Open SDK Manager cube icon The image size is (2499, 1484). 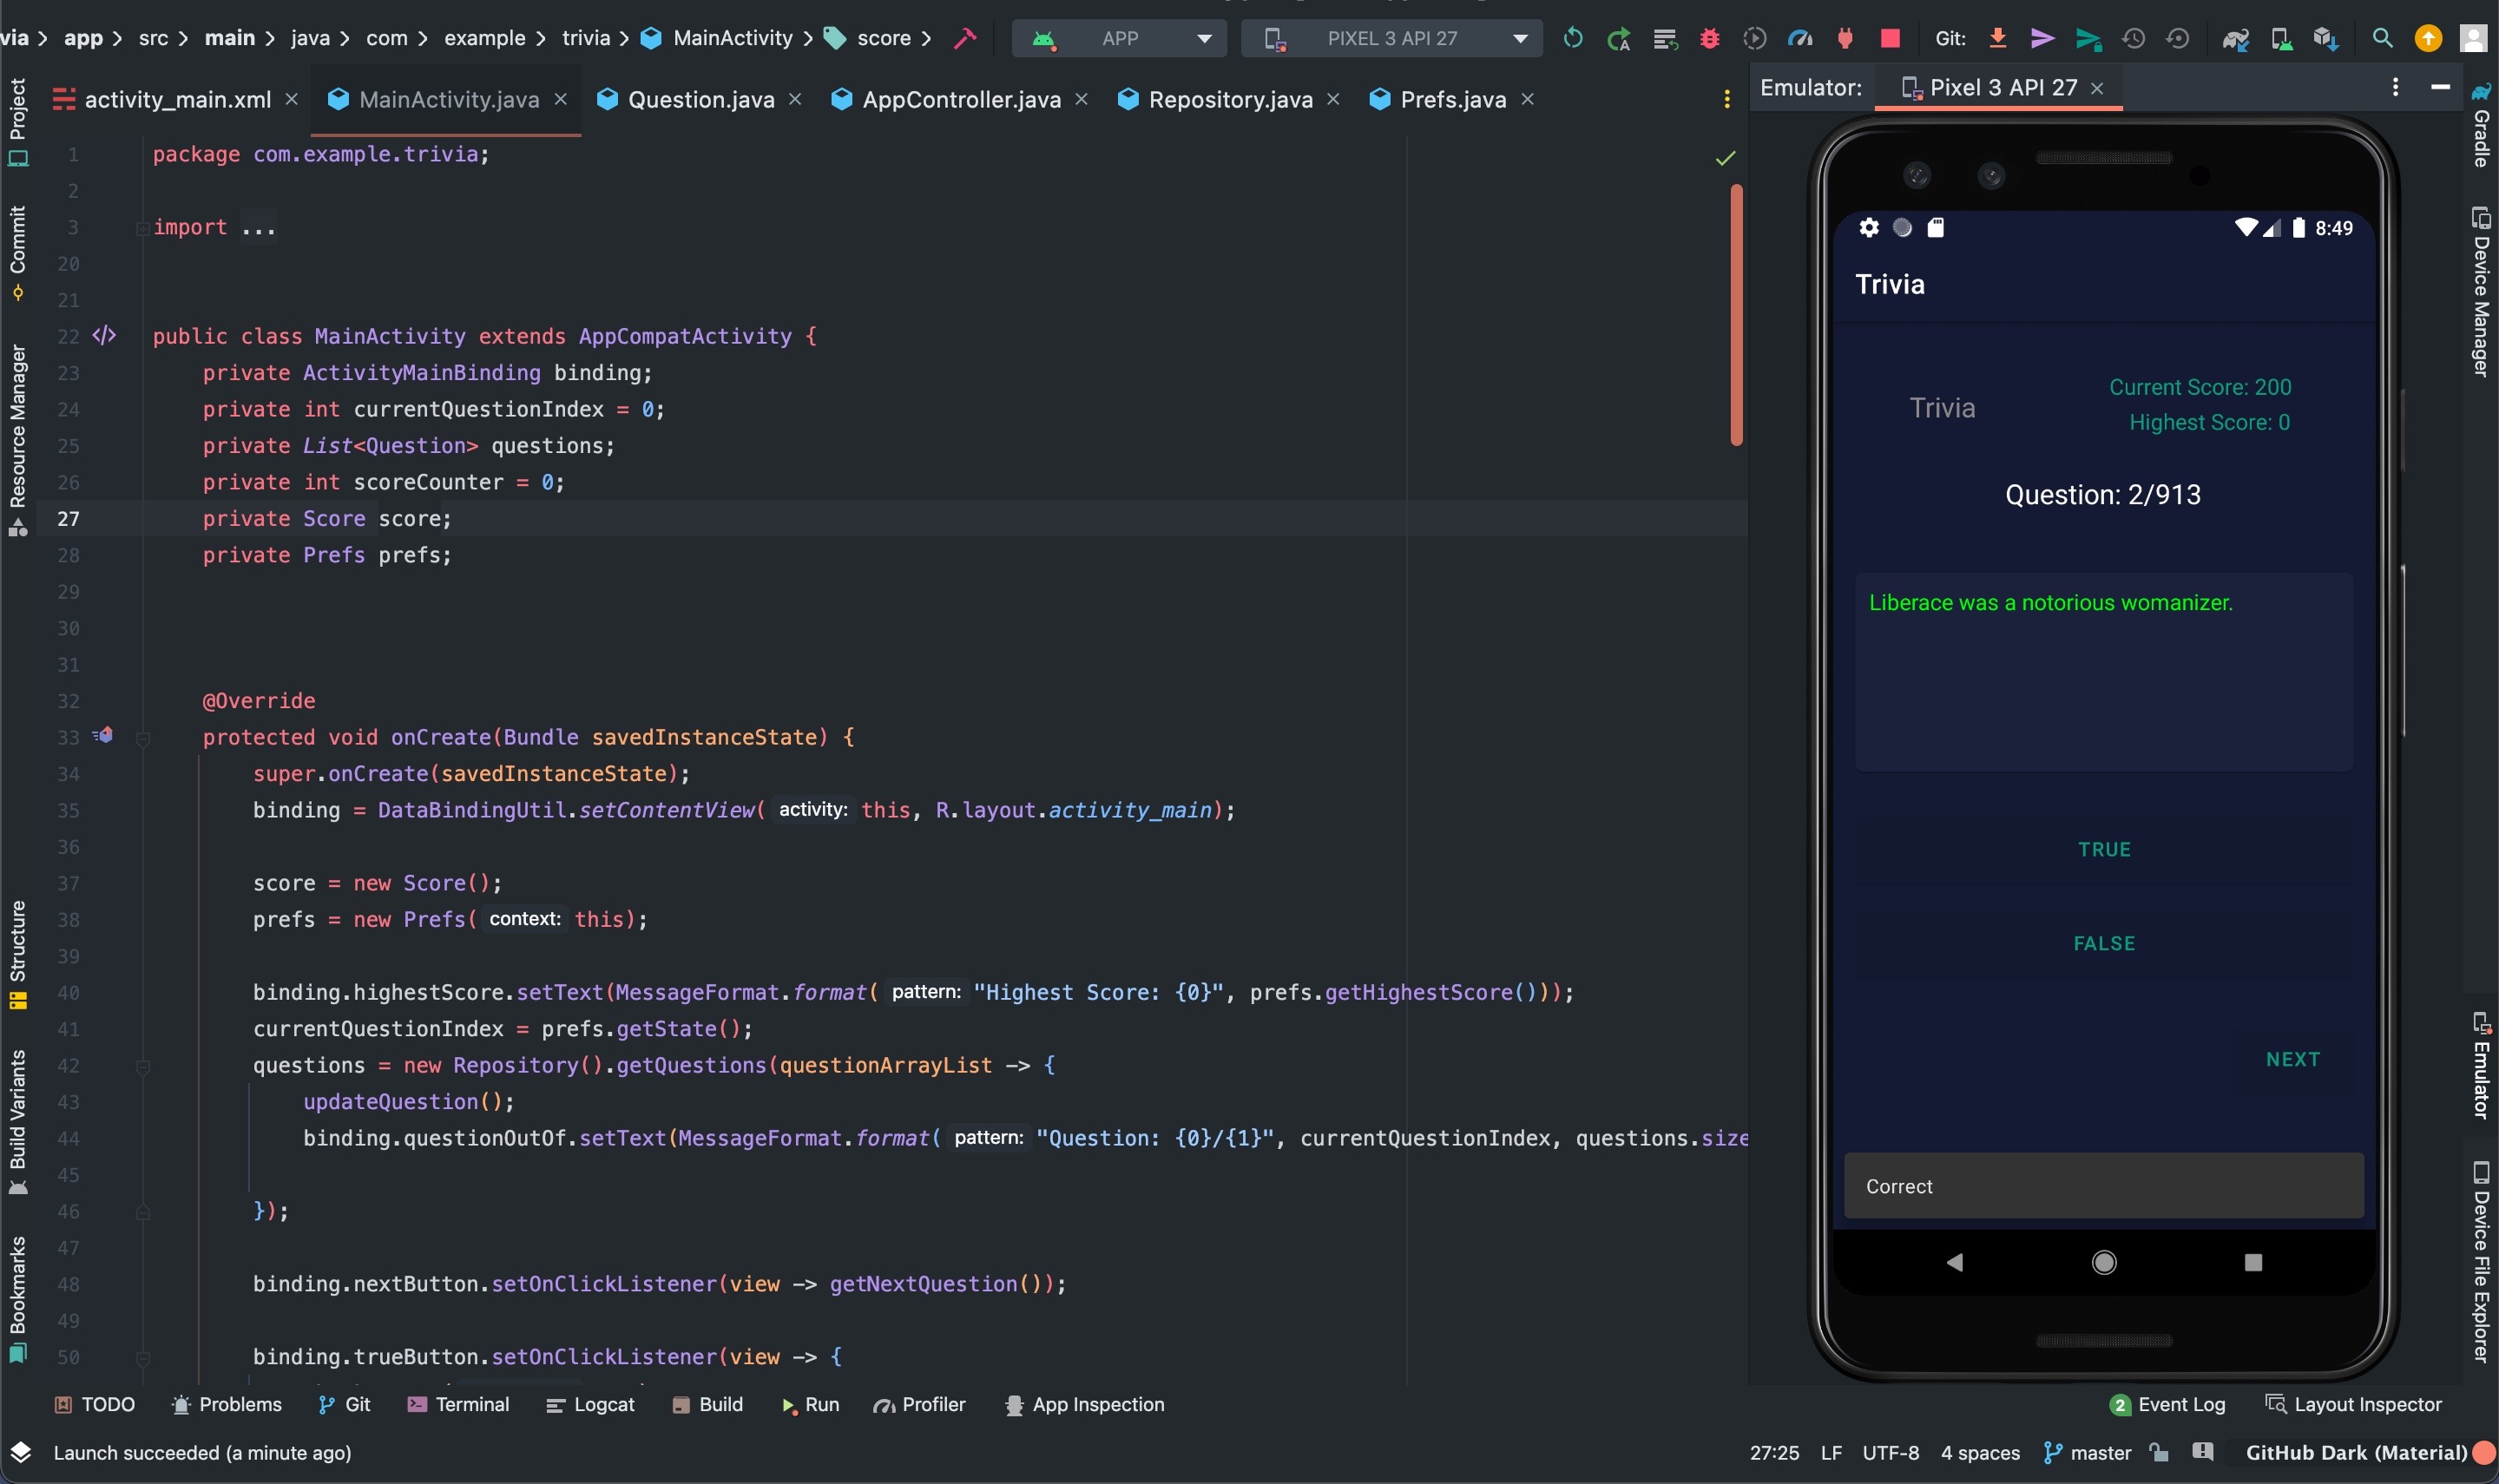[2326, 38]
